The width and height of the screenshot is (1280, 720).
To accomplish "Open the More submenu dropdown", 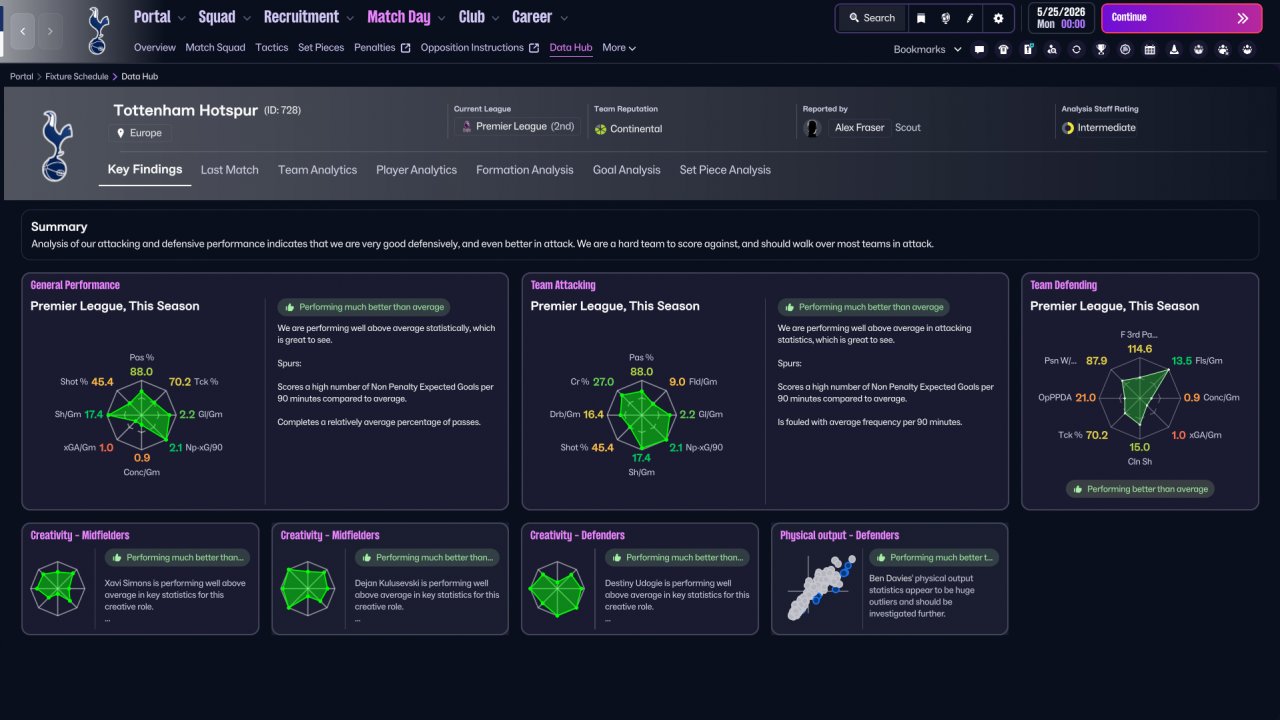I will click(x=619, y=48).
